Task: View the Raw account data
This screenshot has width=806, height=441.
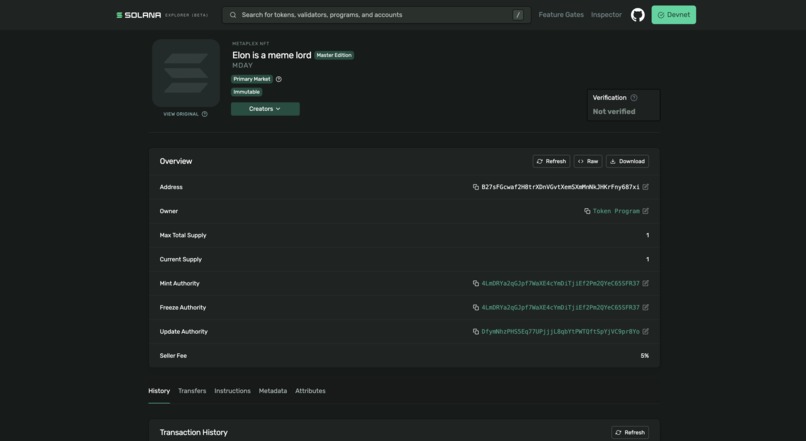Action: [588, 161]
